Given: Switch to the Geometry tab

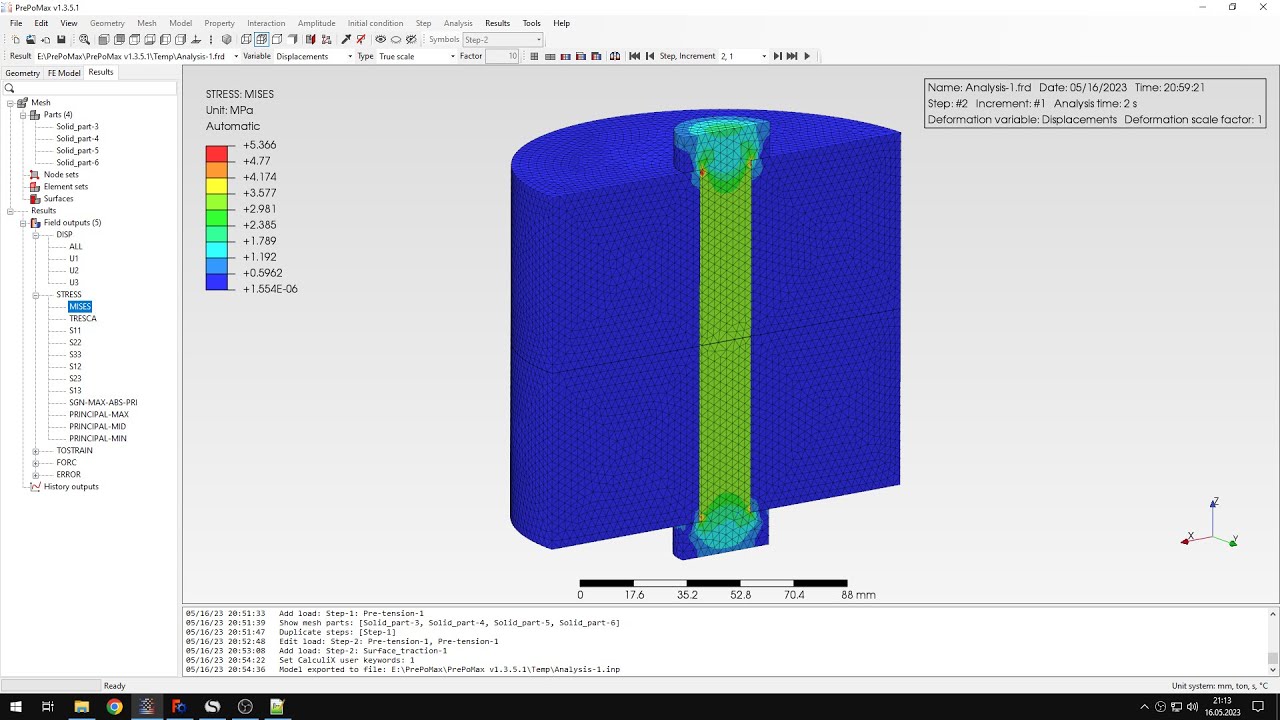Looking at the screenshot, I should coord(22,73).
